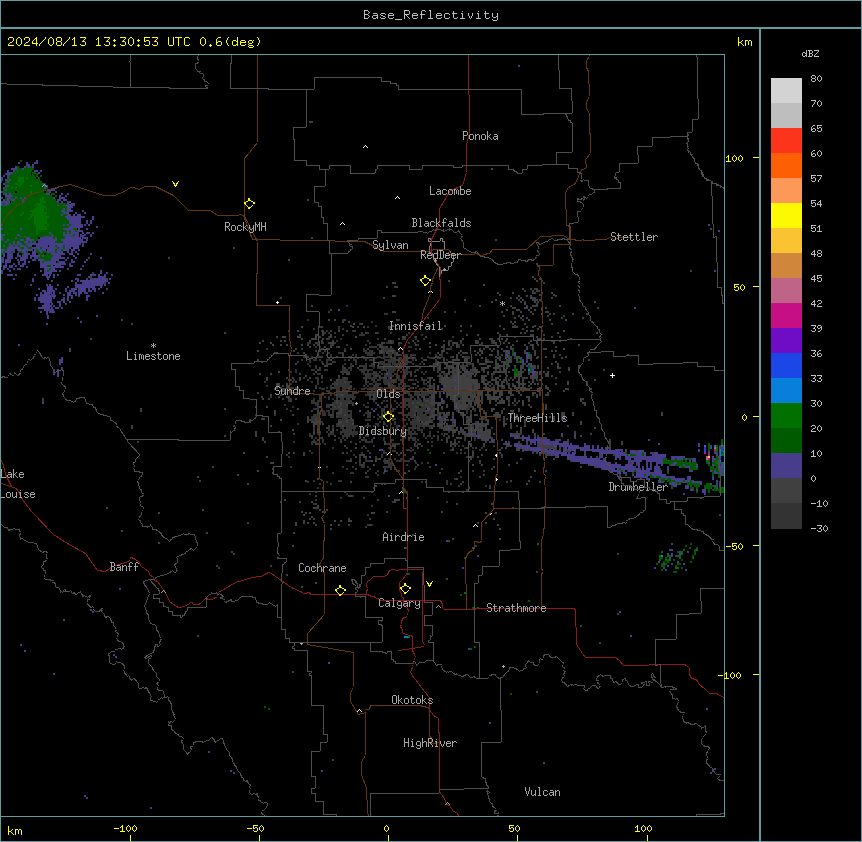Click the yellow marker south of Cochrane
This screenshot has width=862, height=842.
coord(340,590)
